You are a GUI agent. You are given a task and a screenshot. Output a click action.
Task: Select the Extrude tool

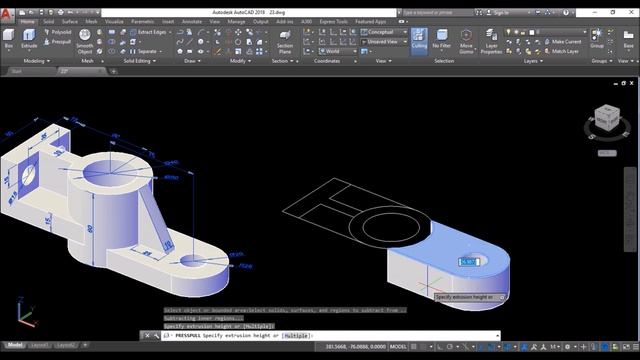[x=29, y=39]
